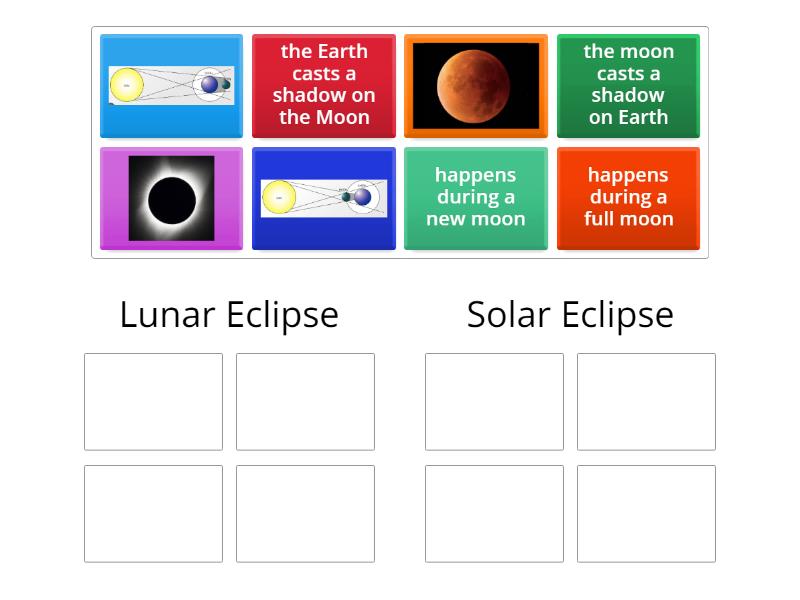Click the red blood moon photo card
The height and width of the screenshot is (600, 800).
coord(476,86)
